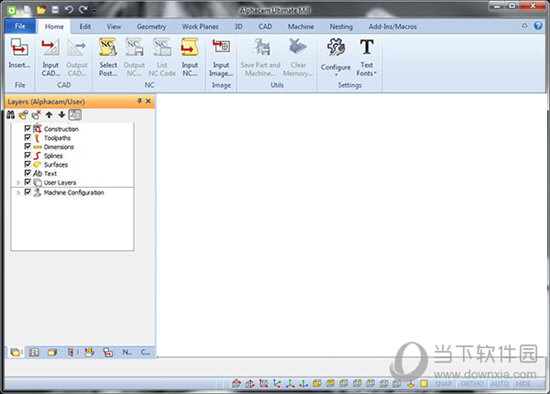This screenshot has width=550, height=394.
Task: Toggle AUTO mode in status bar
Action: point(500,384)
